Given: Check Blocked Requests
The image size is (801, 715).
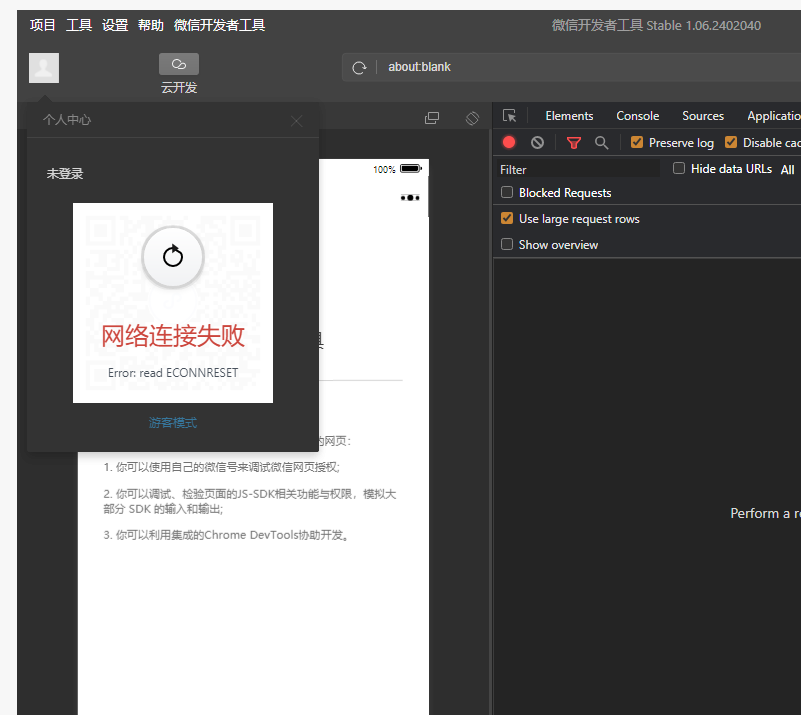Looking at the screenshot, I should [507, 192].
